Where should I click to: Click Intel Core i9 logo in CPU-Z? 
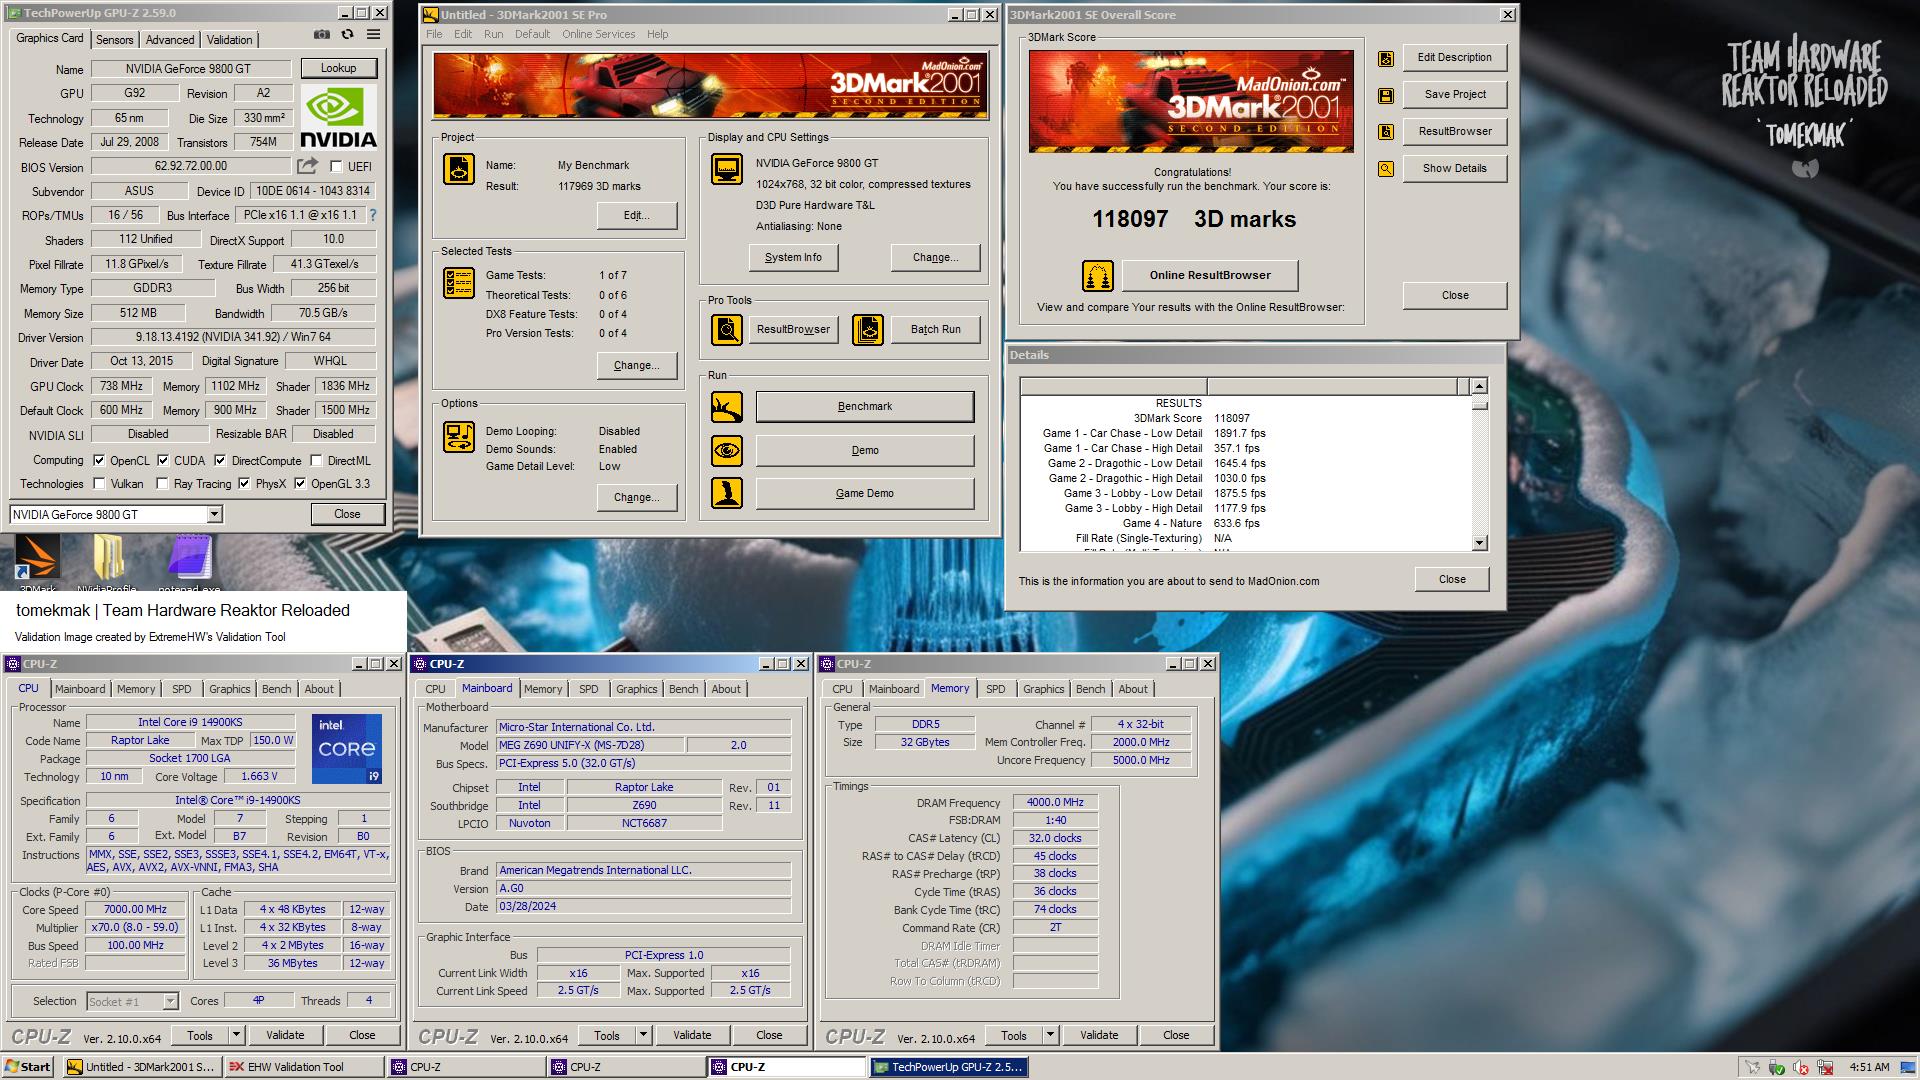point(346,749)
